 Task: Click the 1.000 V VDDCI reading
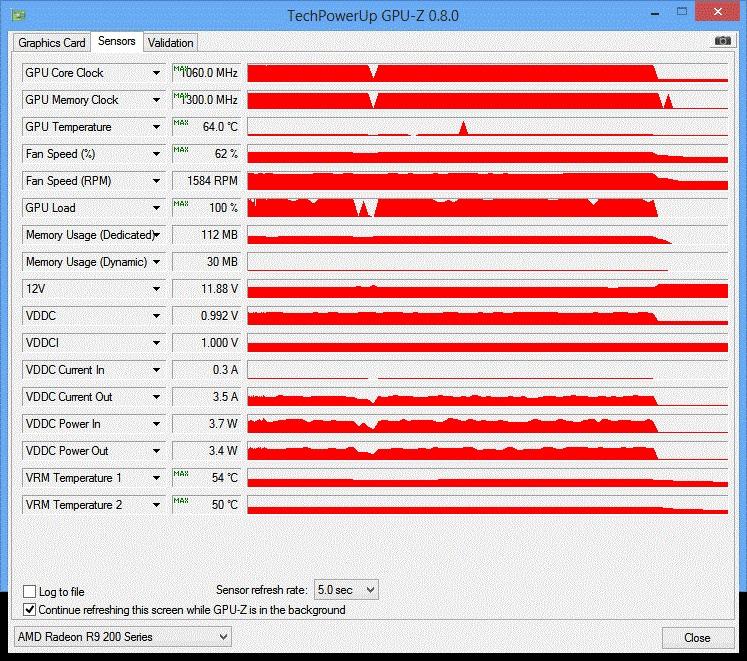point(206,343)
